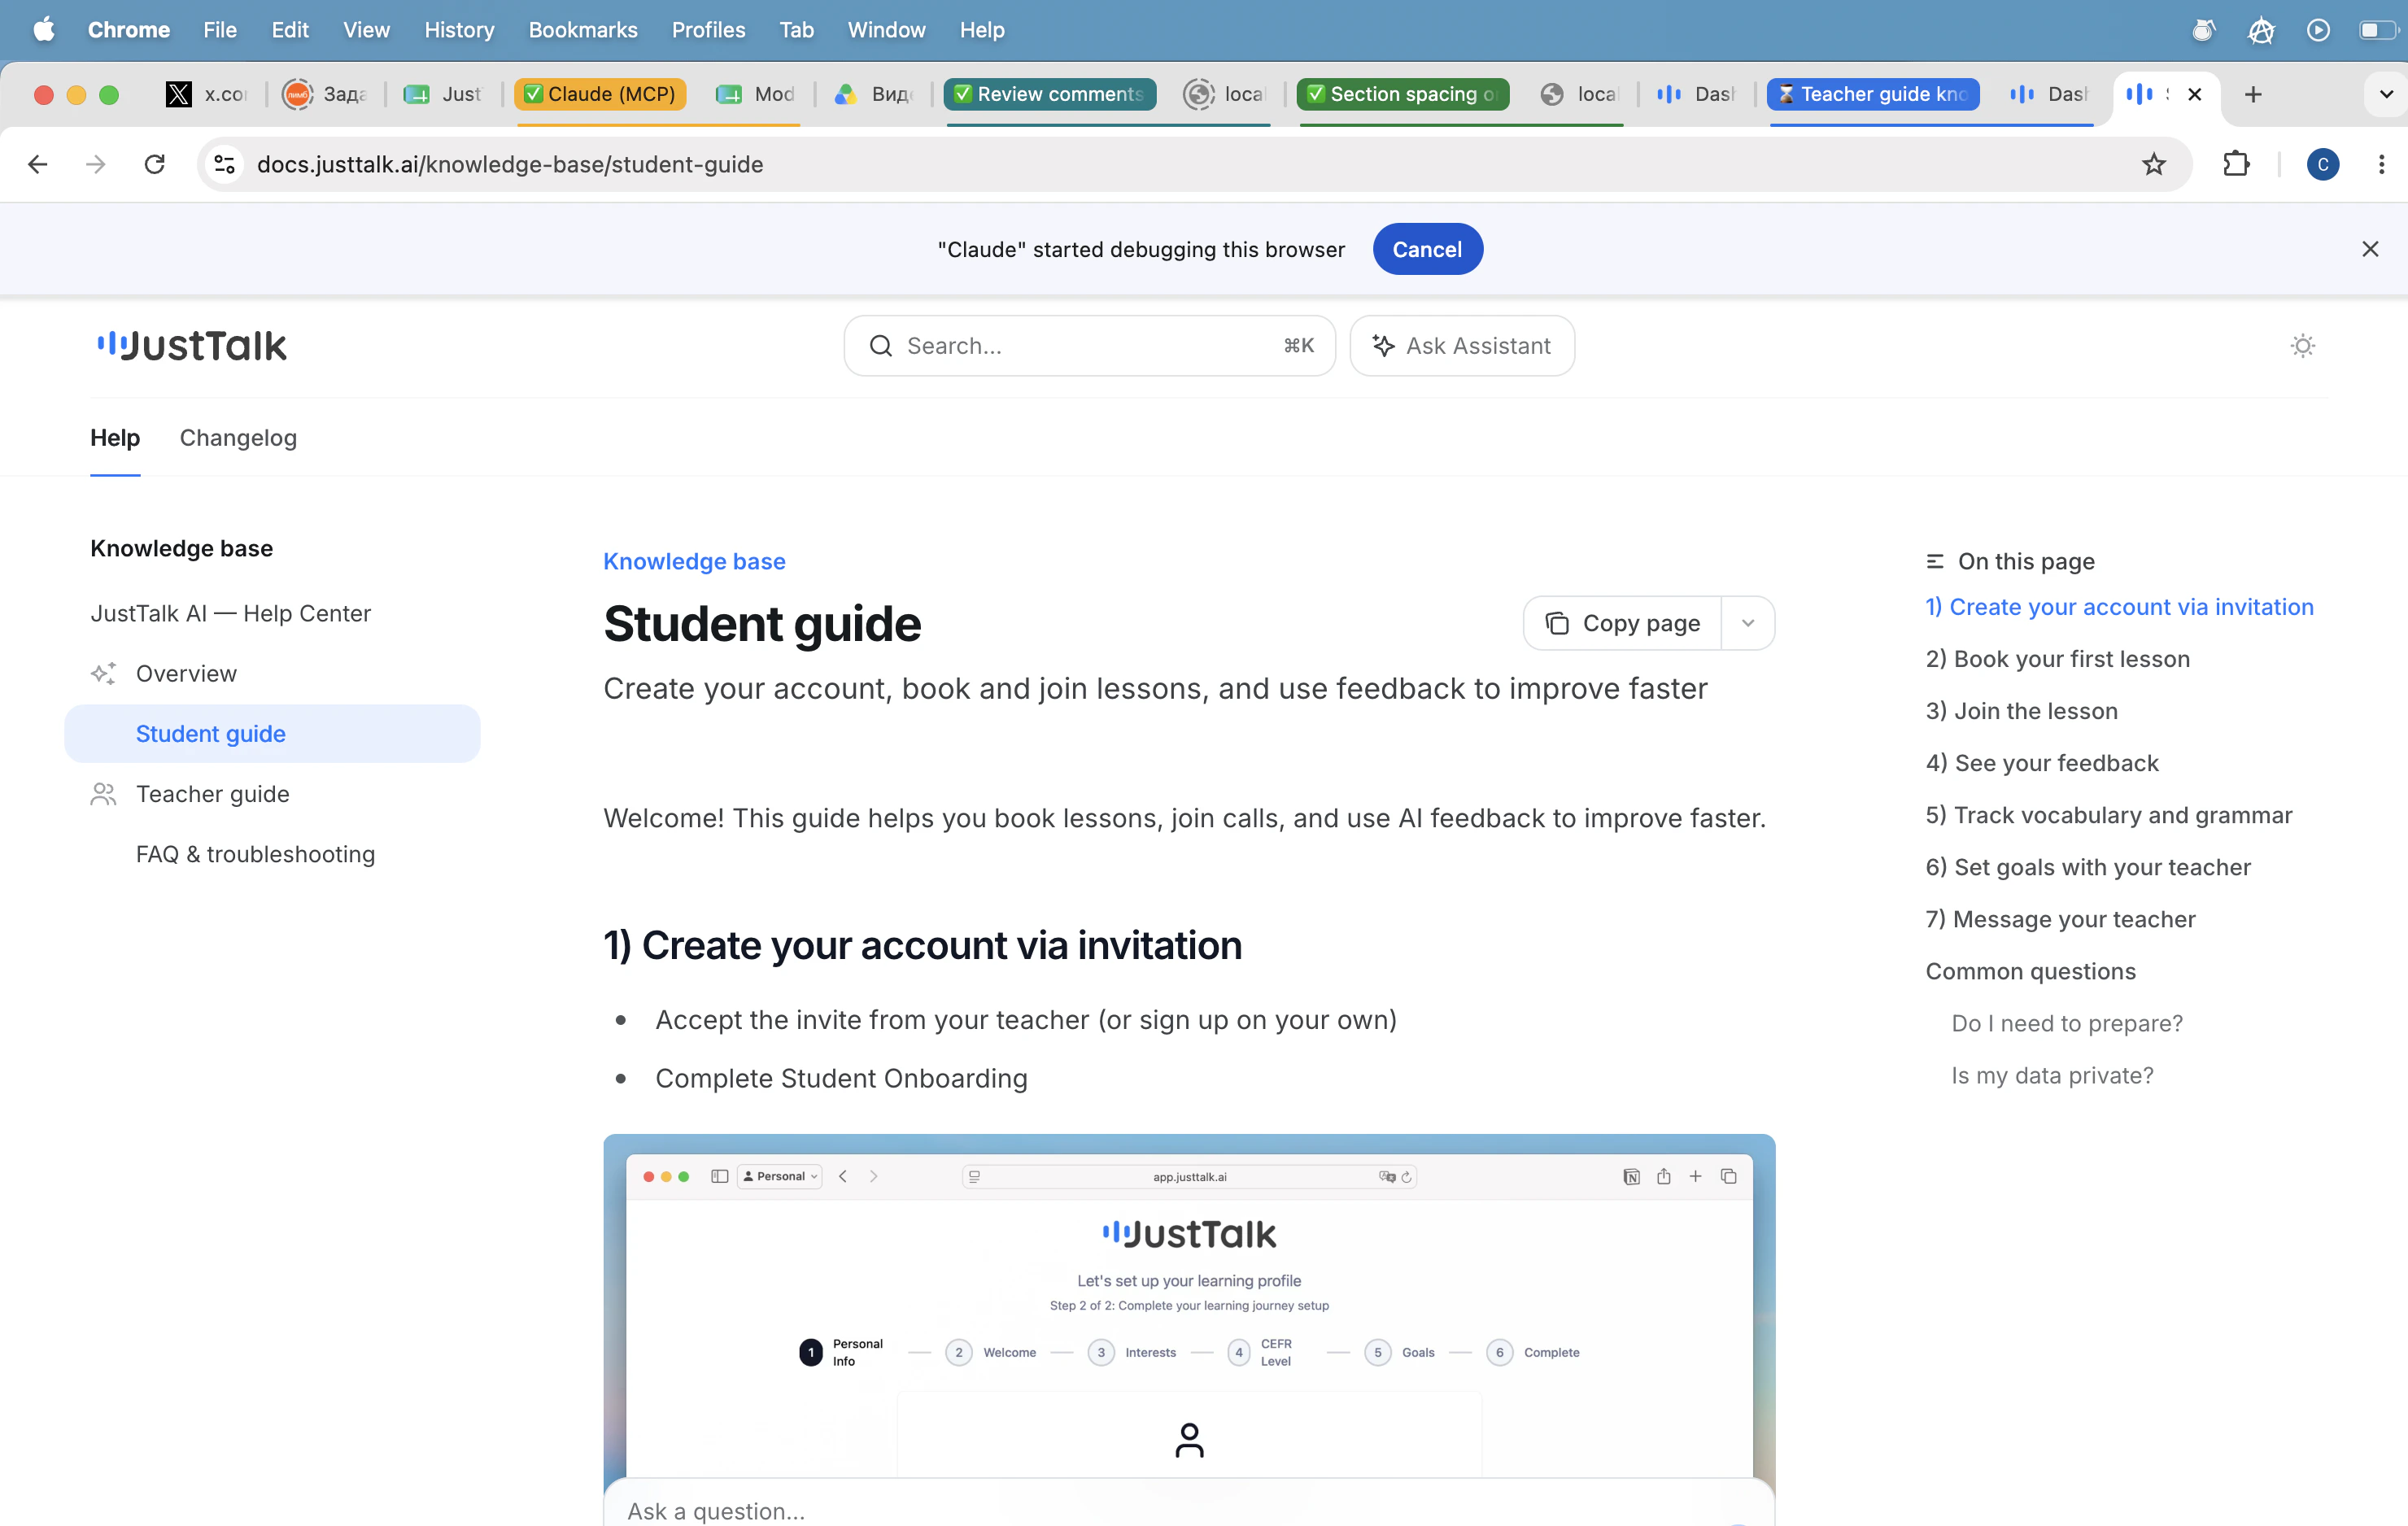Click the bear icon in menu bar
Viewport: 2408px width, 1526px height.
coord(2202,30)
